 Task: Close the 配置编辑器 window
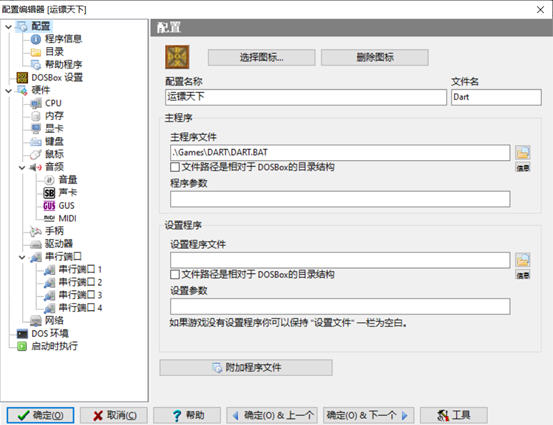540,10
